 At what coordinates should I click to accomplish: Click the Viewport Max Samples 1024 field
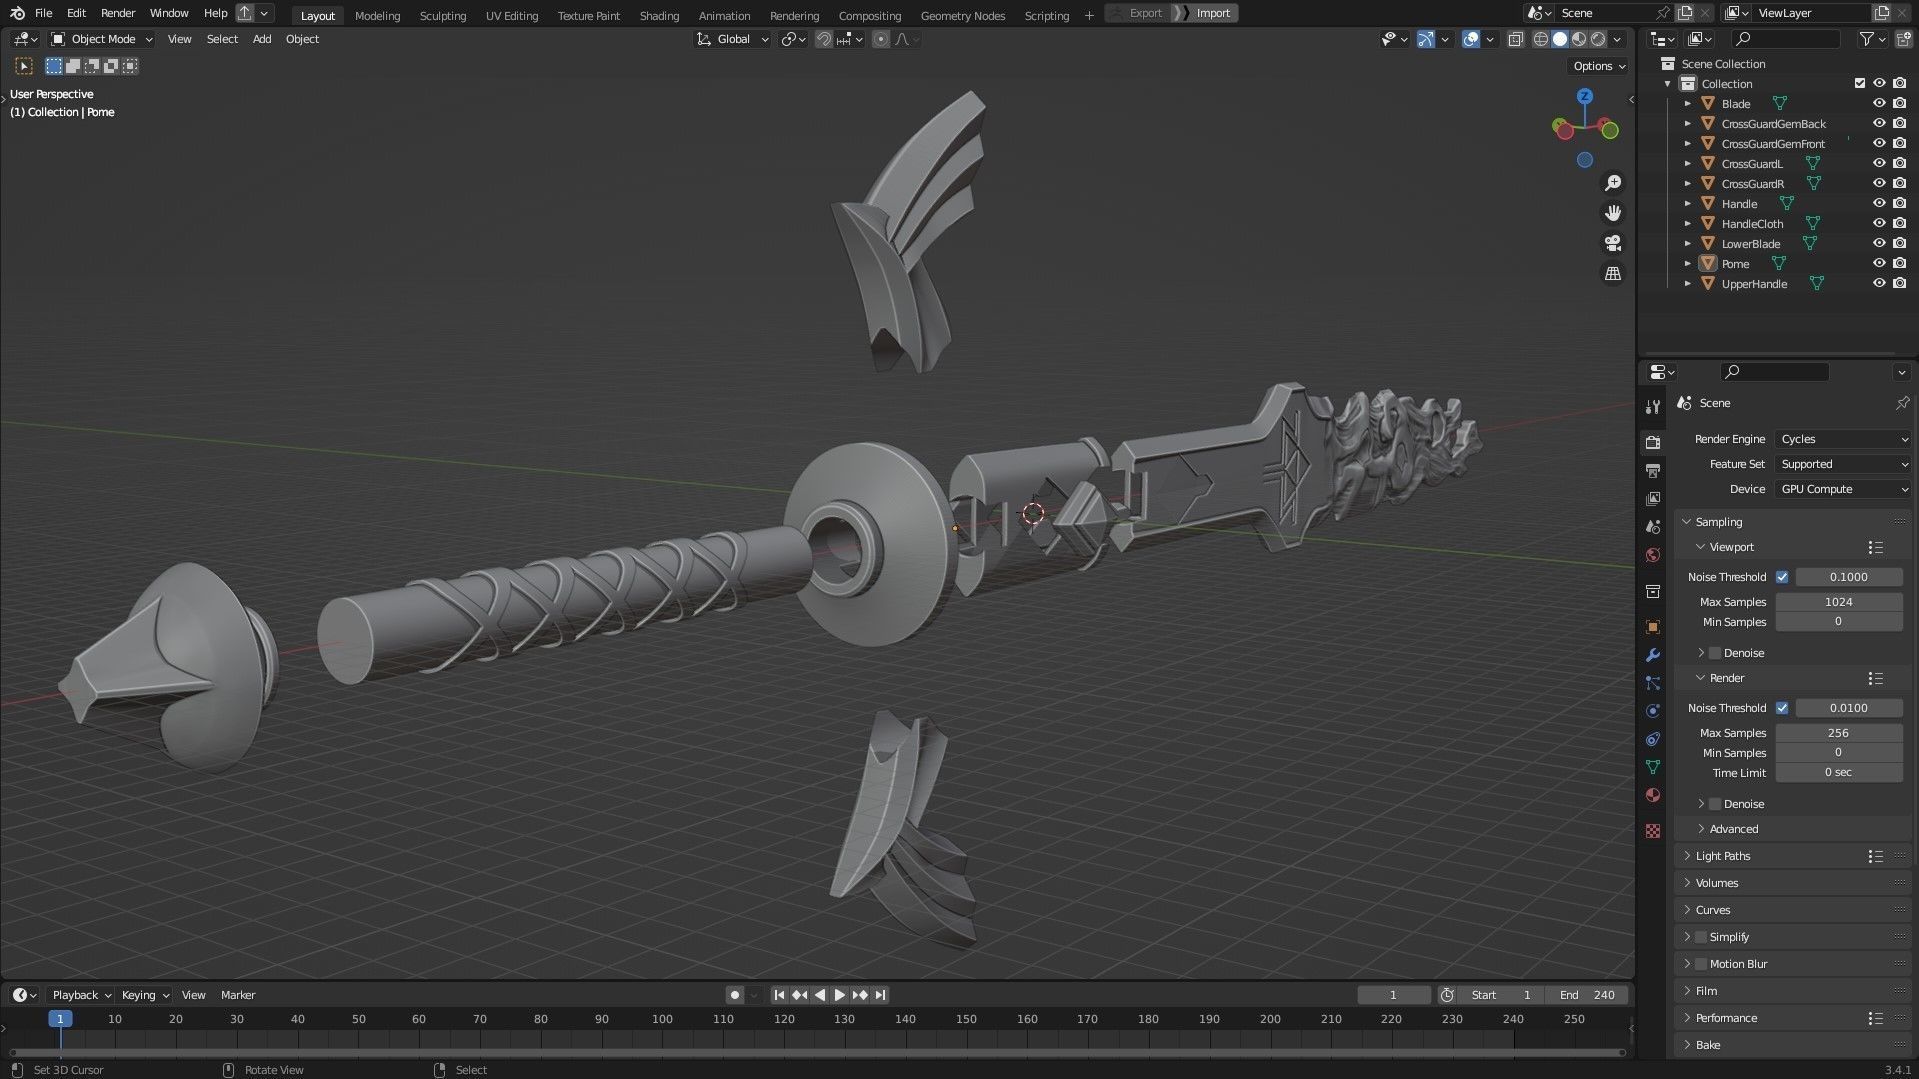point(1838,602)
